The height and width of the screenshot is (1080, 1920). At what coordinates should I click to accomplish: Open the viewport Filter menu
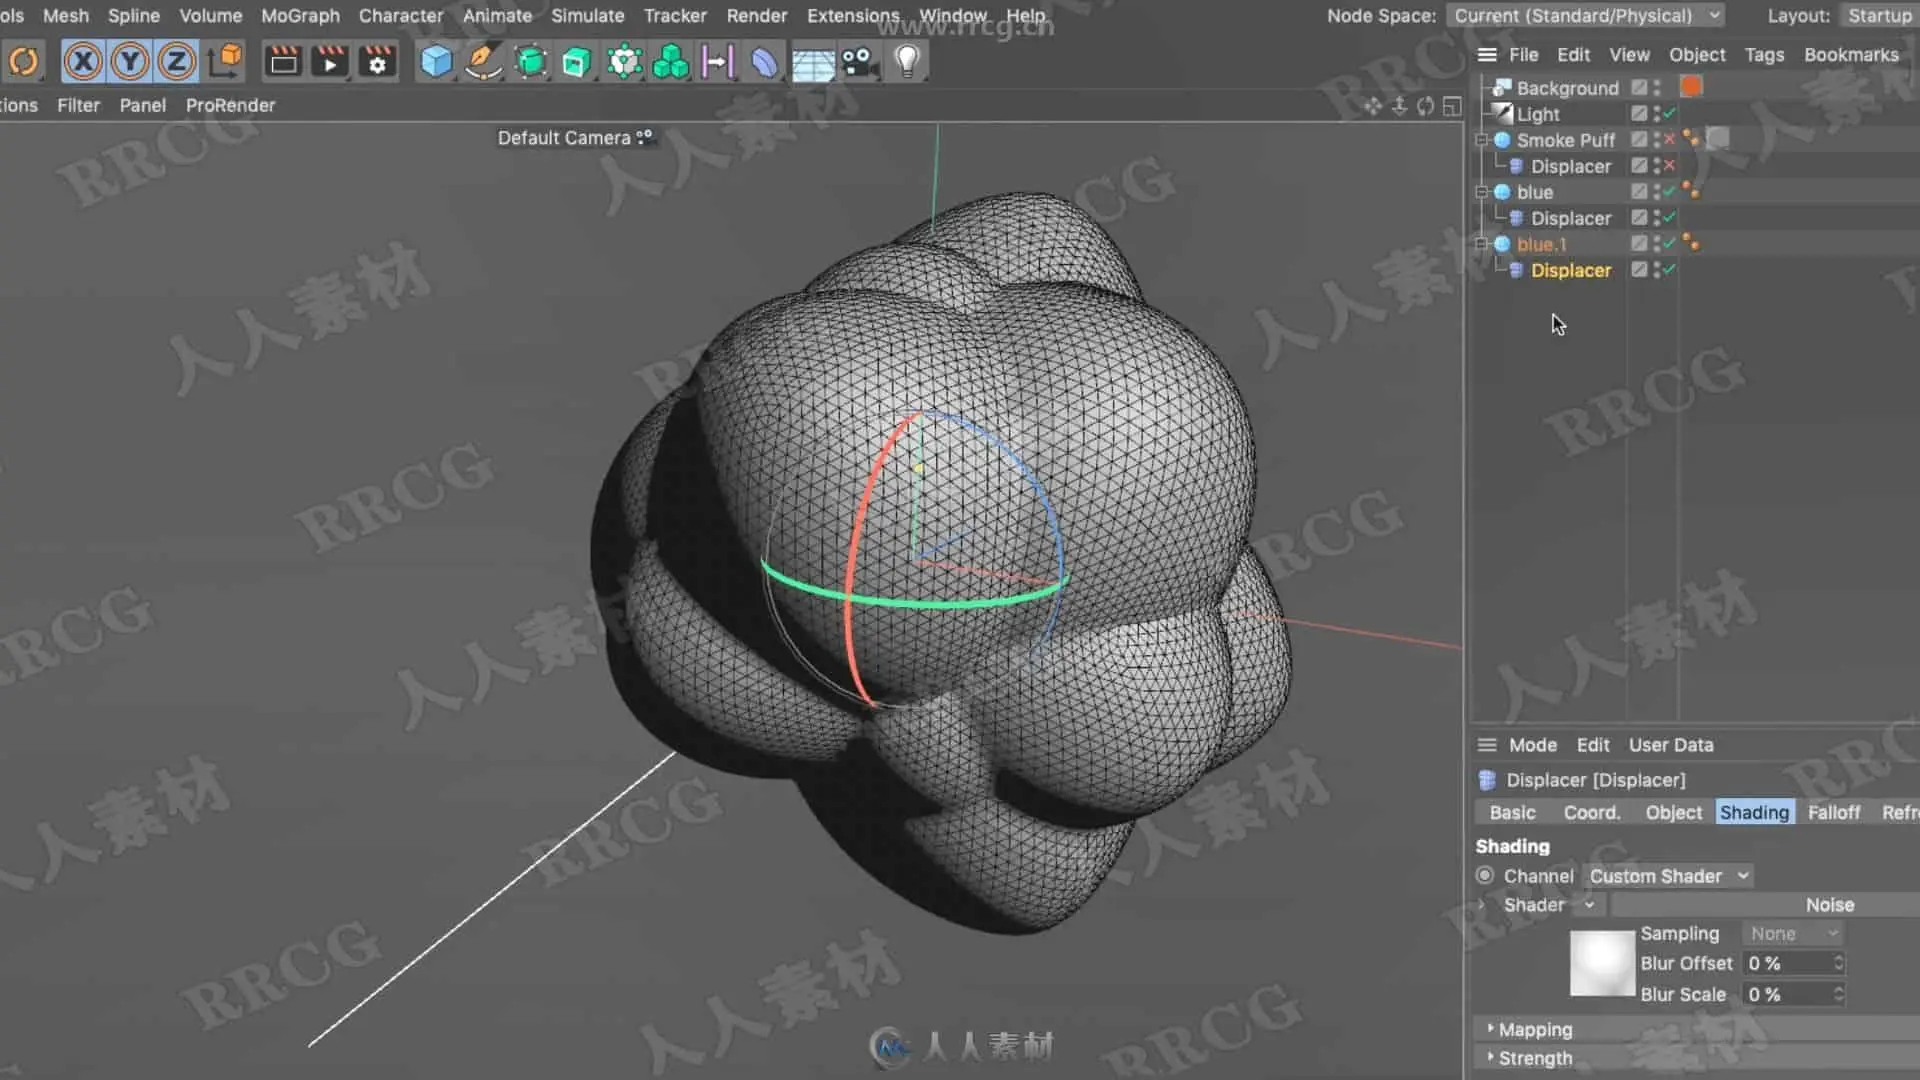pos(78,105)
